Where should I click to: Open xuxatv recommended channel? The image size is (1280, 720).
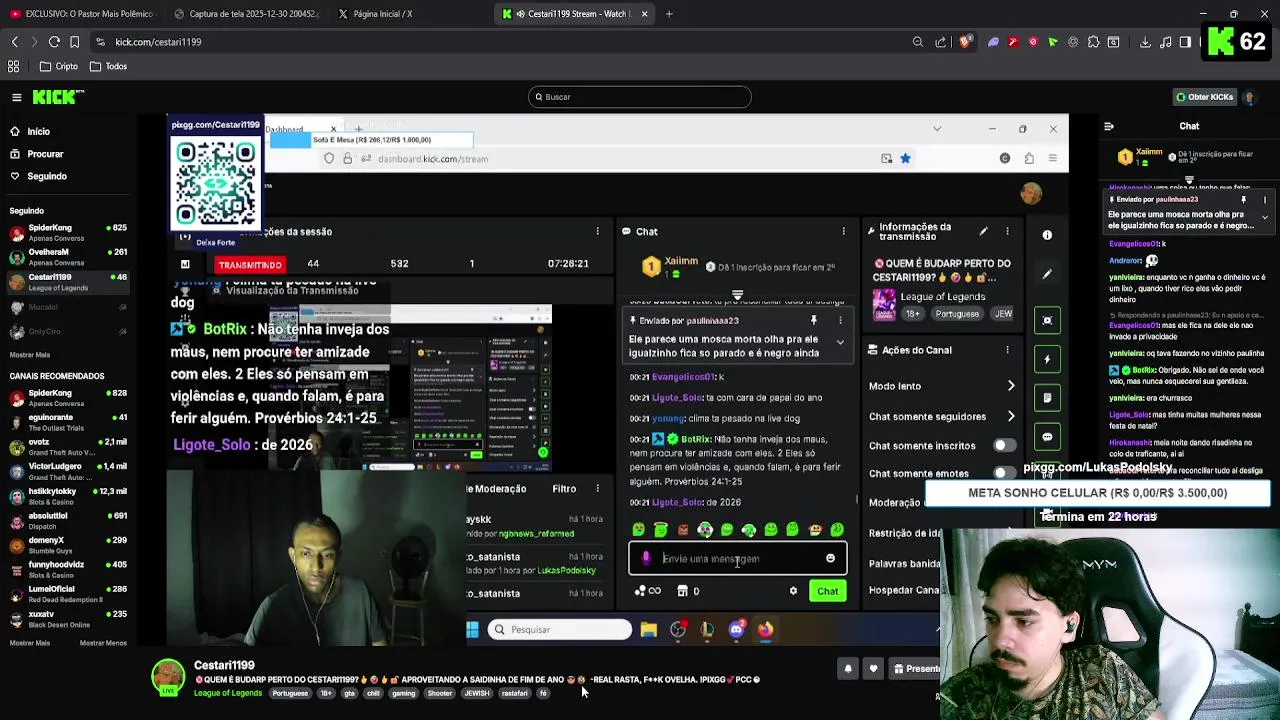66,619
